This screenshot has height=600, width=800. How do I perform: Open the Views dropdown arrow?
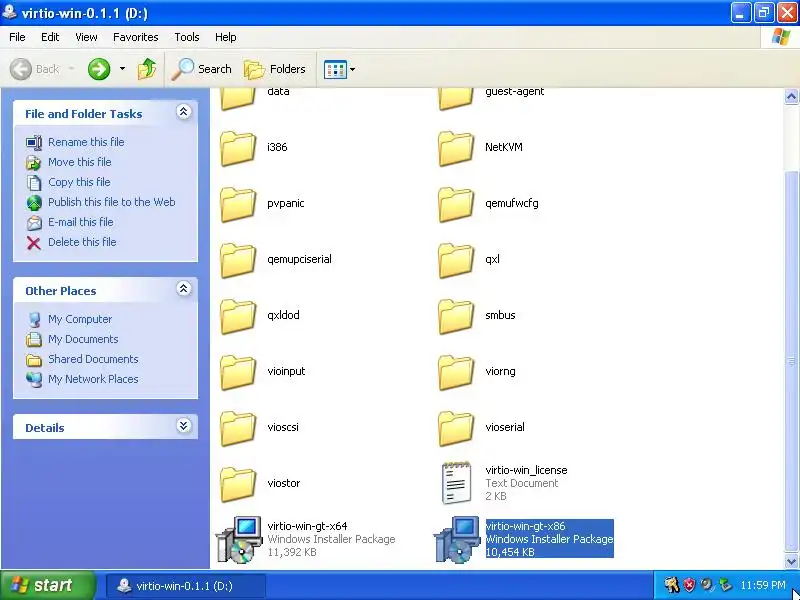click(x=352, y=69)
